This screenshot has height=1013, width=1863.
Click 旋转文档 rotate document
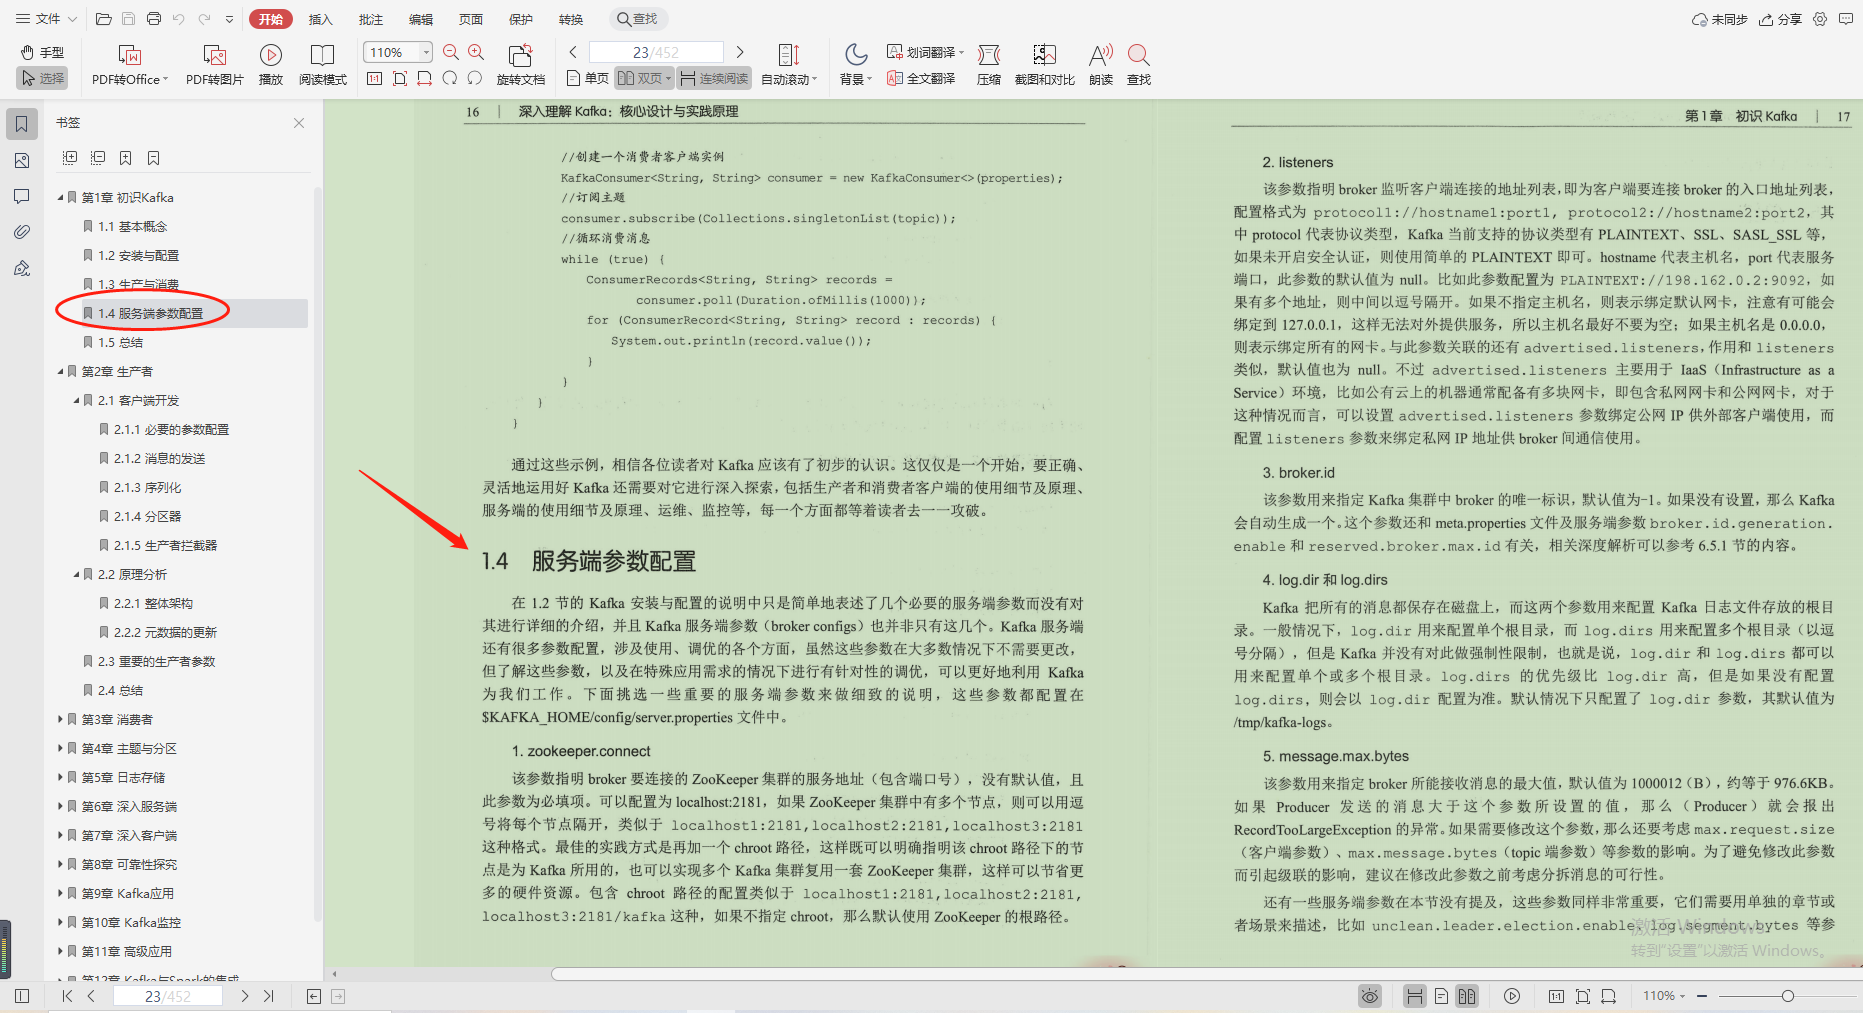coord(520,65)
